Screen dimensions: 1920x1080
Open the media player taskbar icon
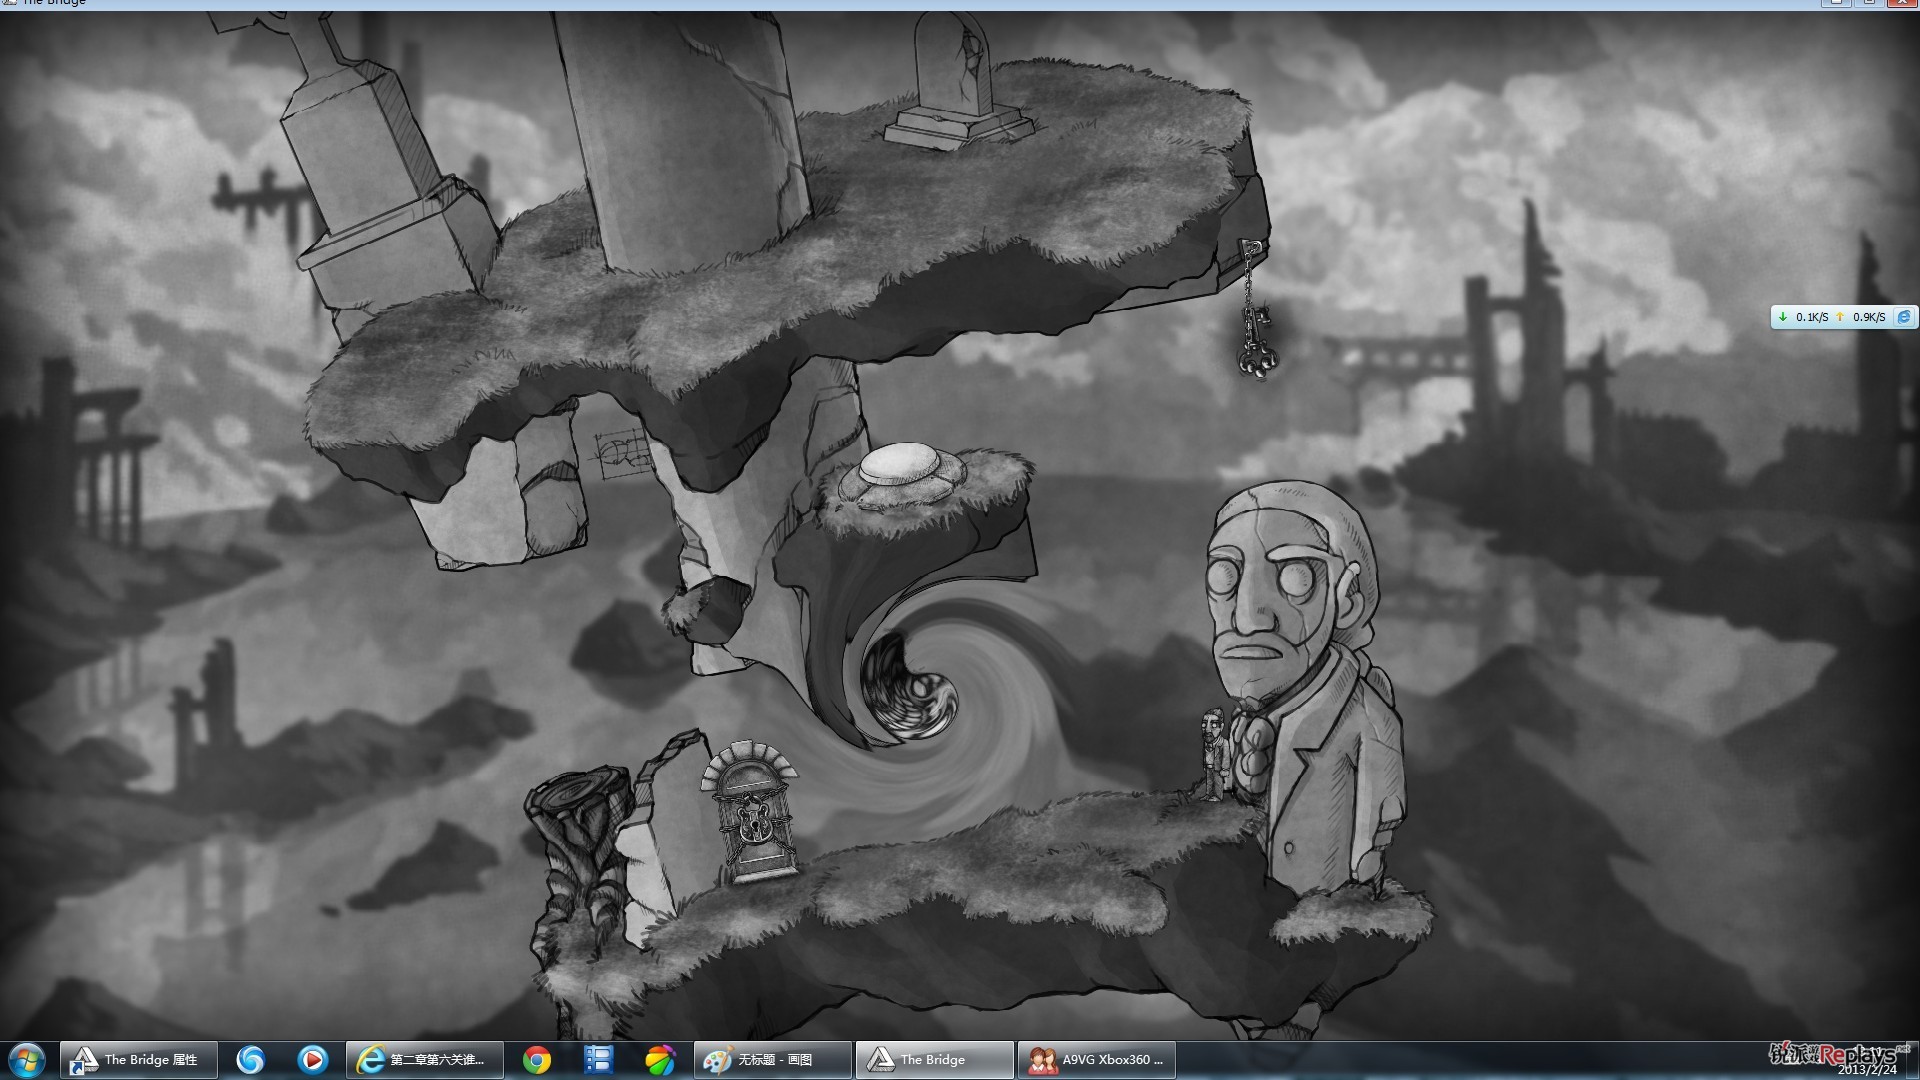[312, 1060]
